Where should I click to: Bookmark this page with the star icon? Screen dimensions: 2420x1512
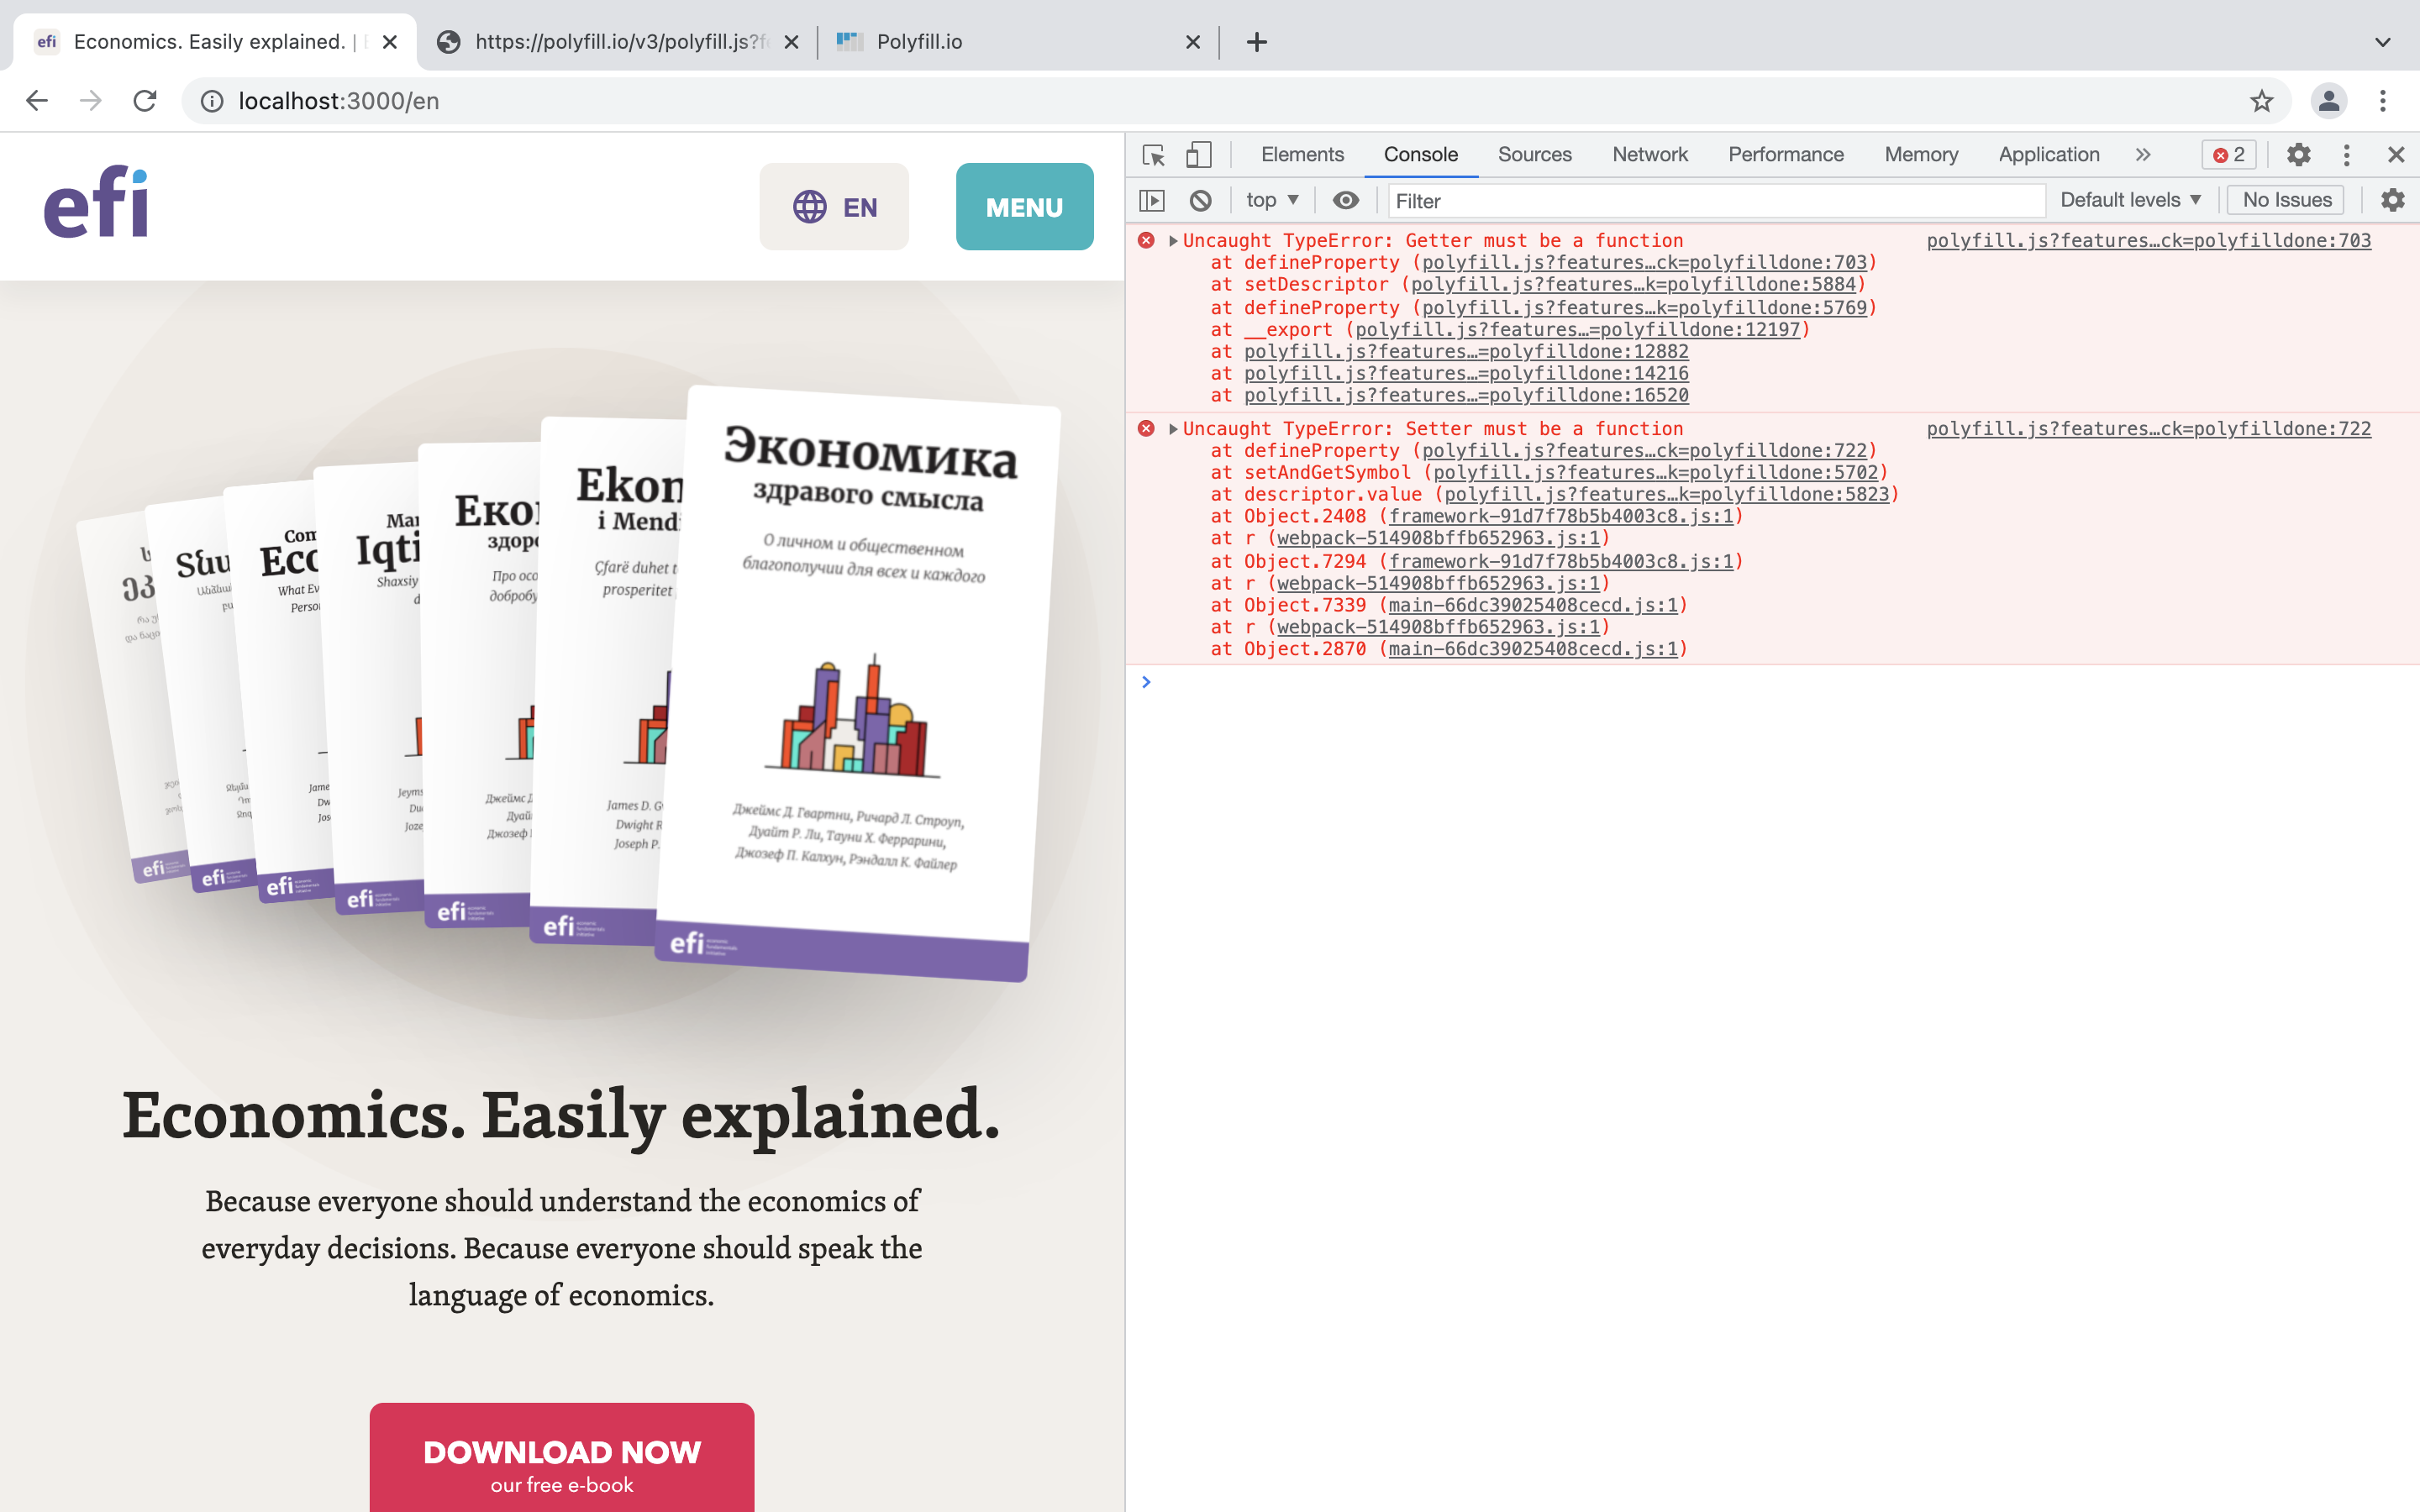2261,101
